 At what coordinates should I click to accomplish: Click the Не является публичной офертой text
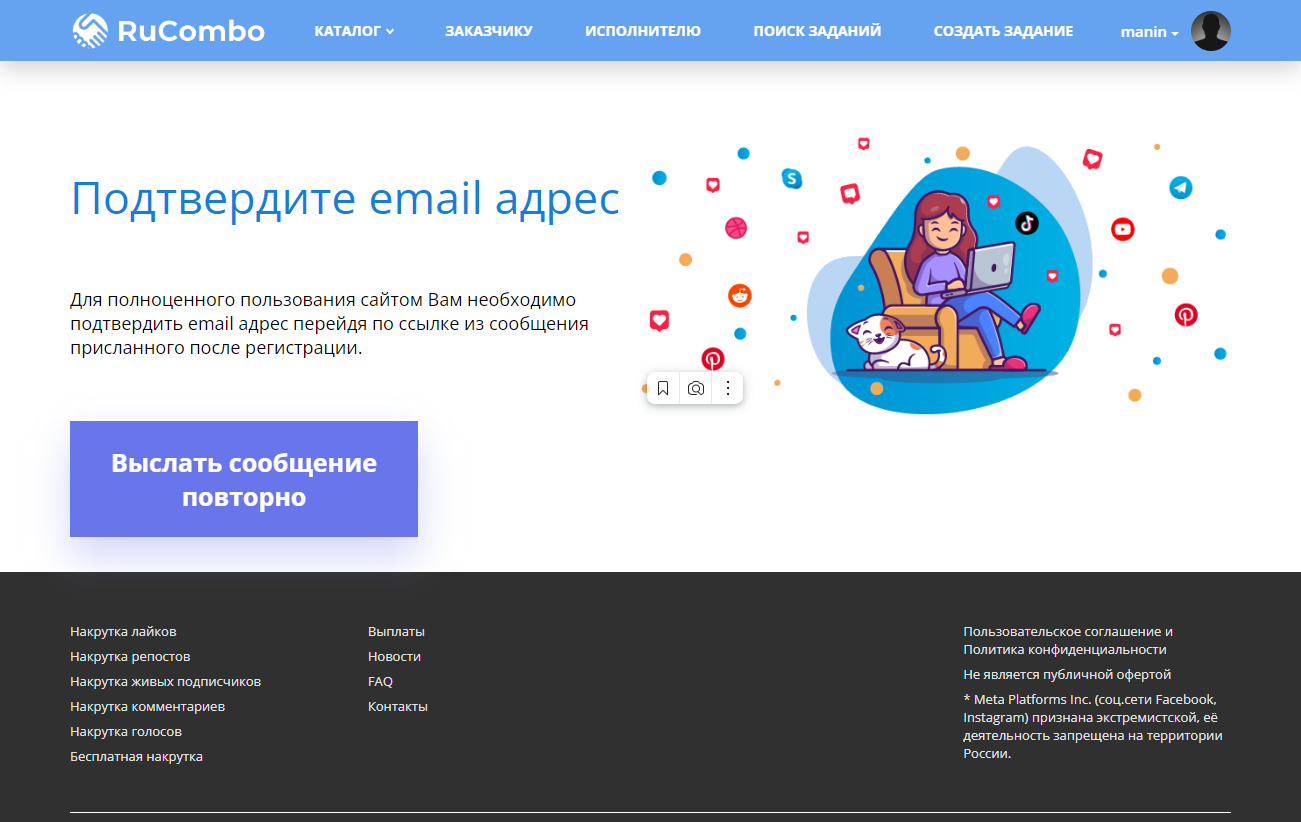pos(1067,675)
